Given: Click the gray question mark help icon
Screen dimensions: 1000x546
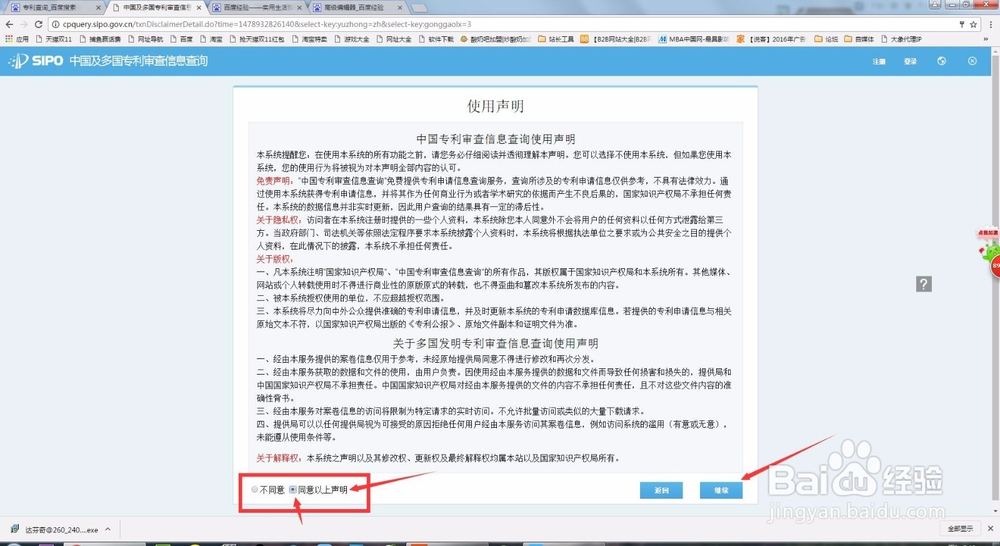Looking at the screenshot, I should [924, 284].
